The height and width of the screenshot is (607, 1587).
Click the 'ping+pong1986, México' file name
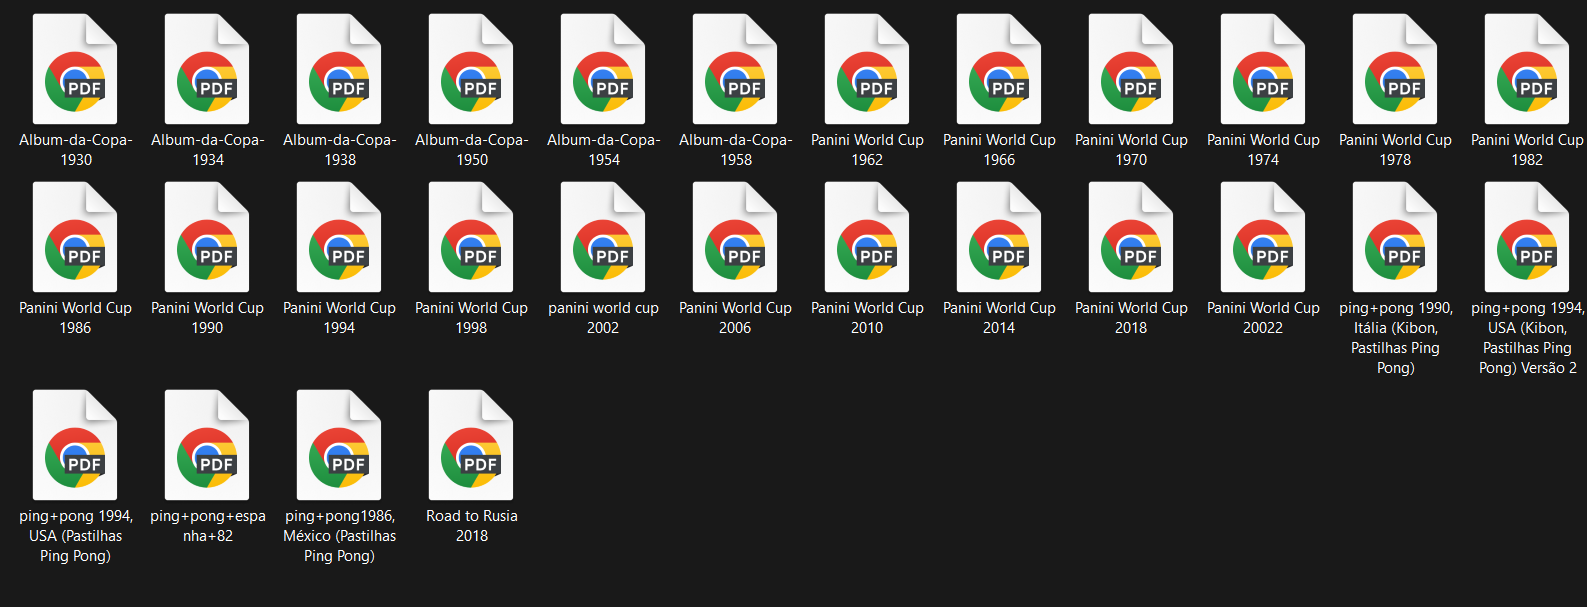[339, 536]
